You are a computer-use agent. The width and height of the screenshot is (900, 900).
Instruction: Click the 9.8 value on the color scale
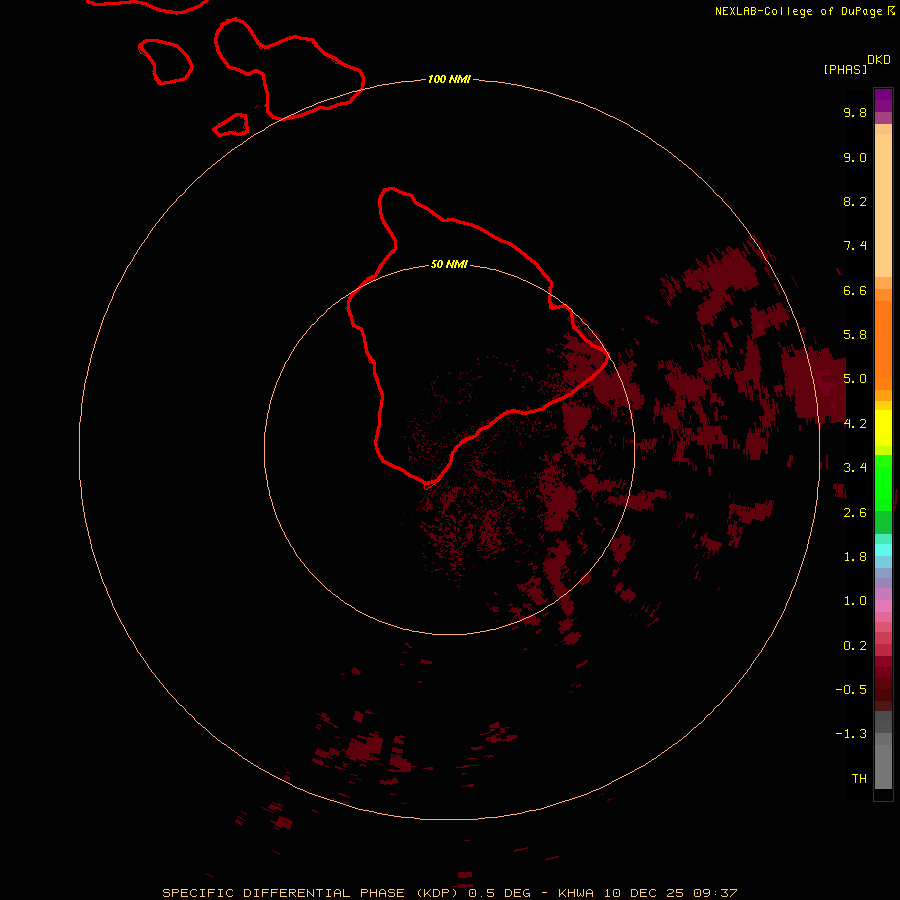[x=855, y=112]
